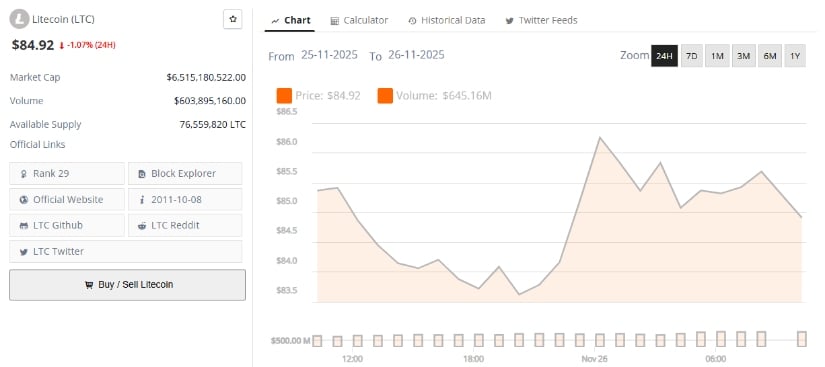
Task: Click the Twitter bird icon on Twitter Feeds tab
Action: (x=509, y=21)
